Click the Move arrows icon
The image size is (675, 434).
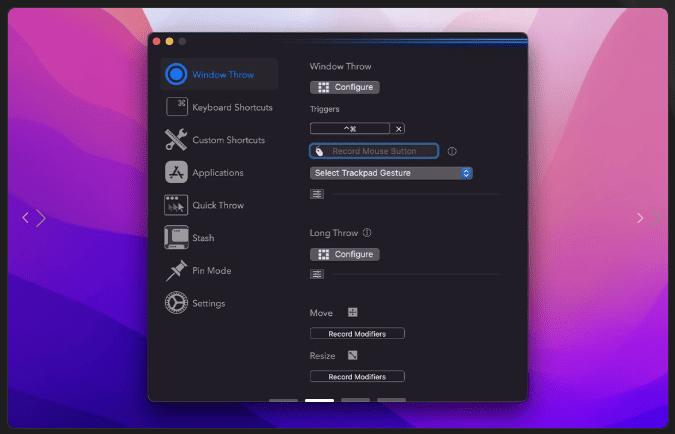tap(353, 312)
